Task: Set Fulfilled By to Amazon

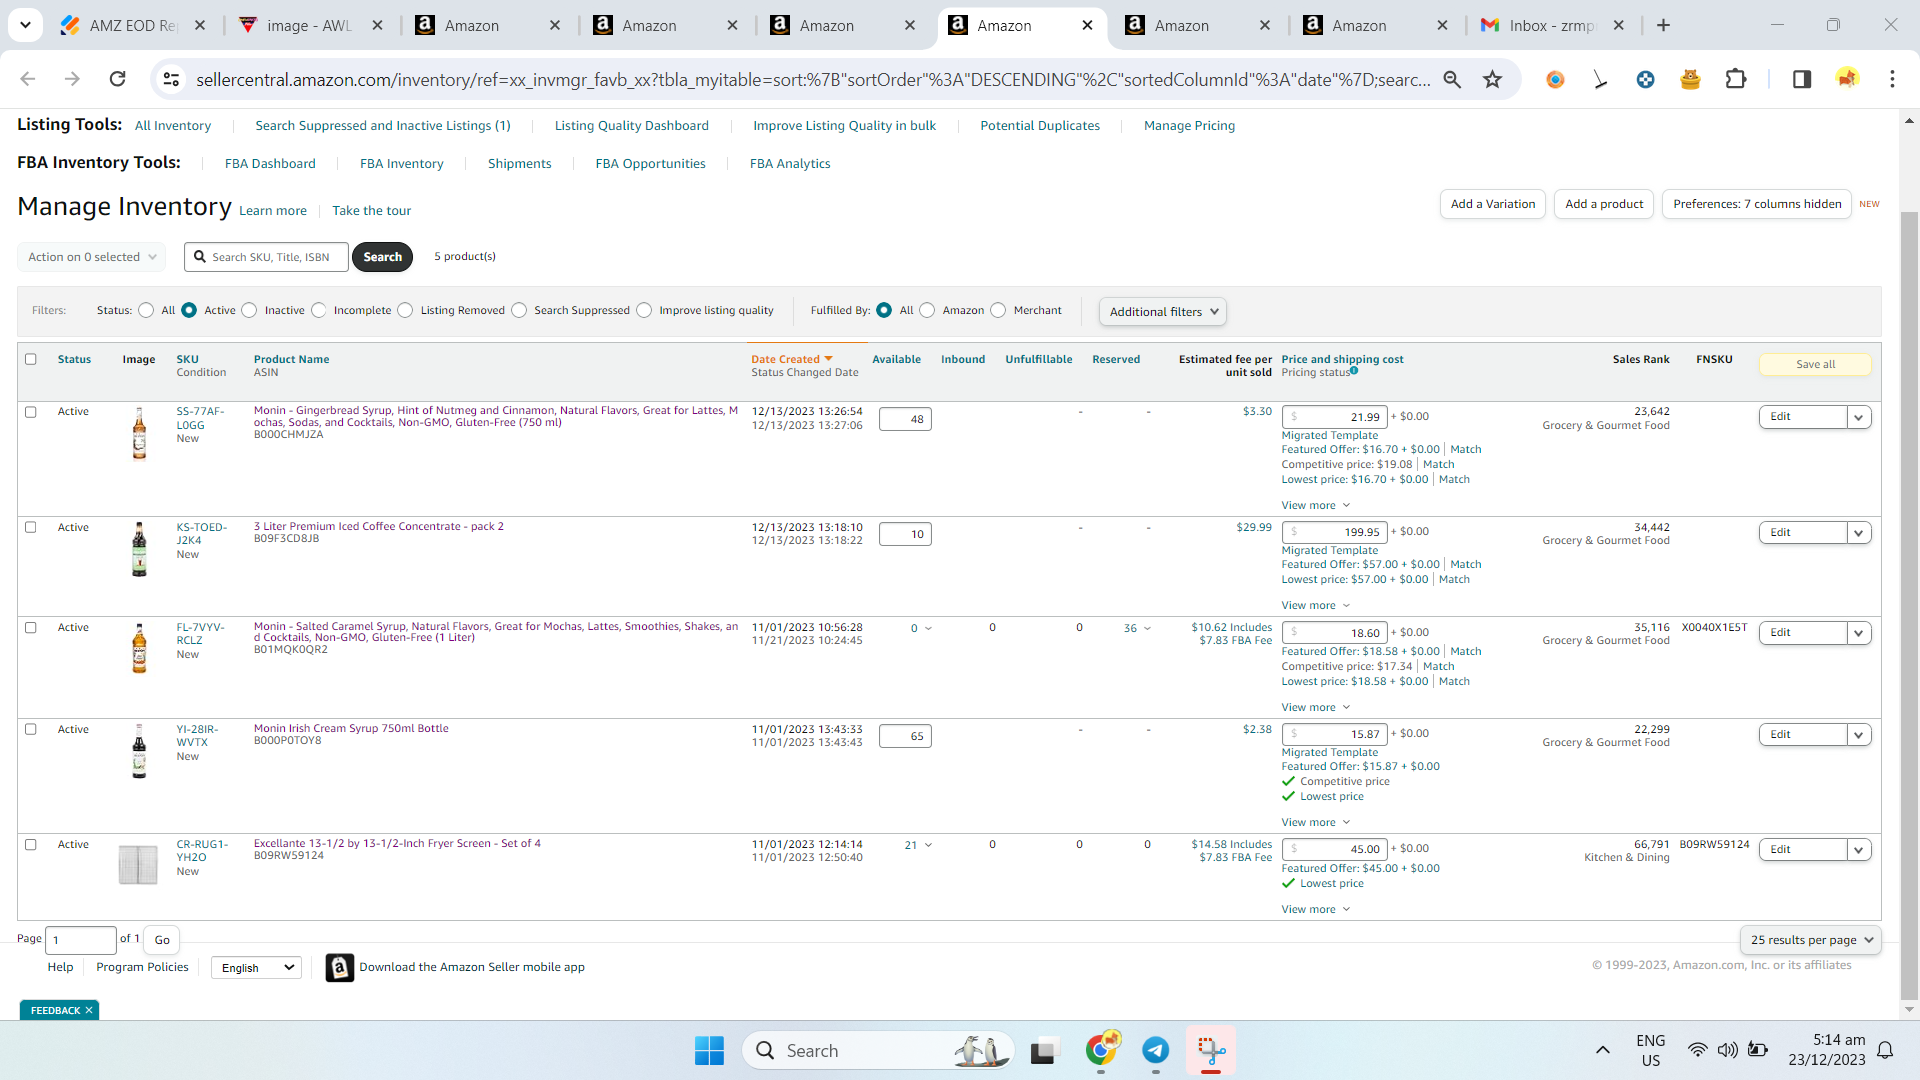Action: tap(927, 310)
